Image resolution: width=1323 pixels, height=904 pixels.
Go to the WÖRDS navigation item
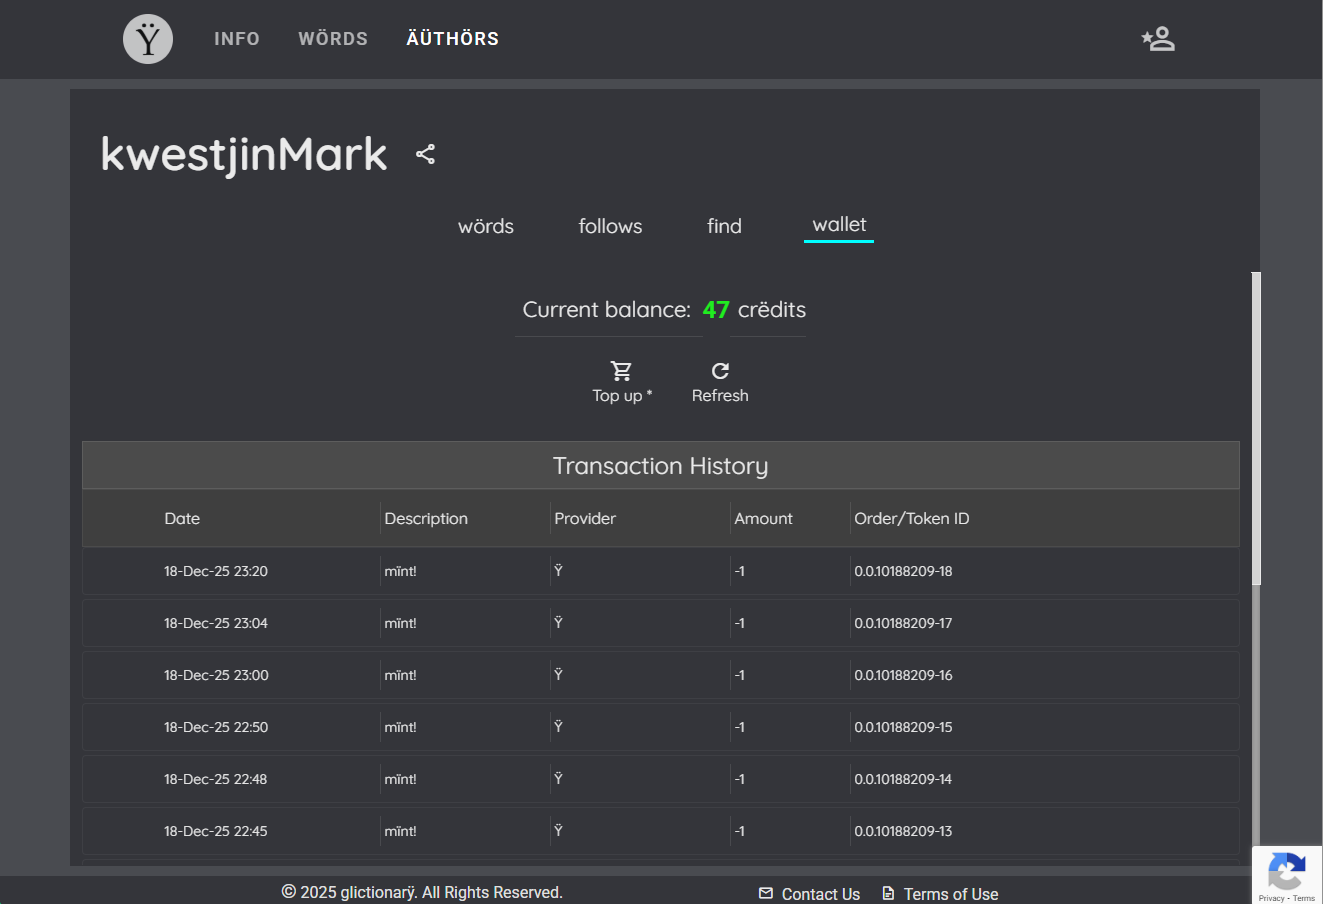(333, 39)
